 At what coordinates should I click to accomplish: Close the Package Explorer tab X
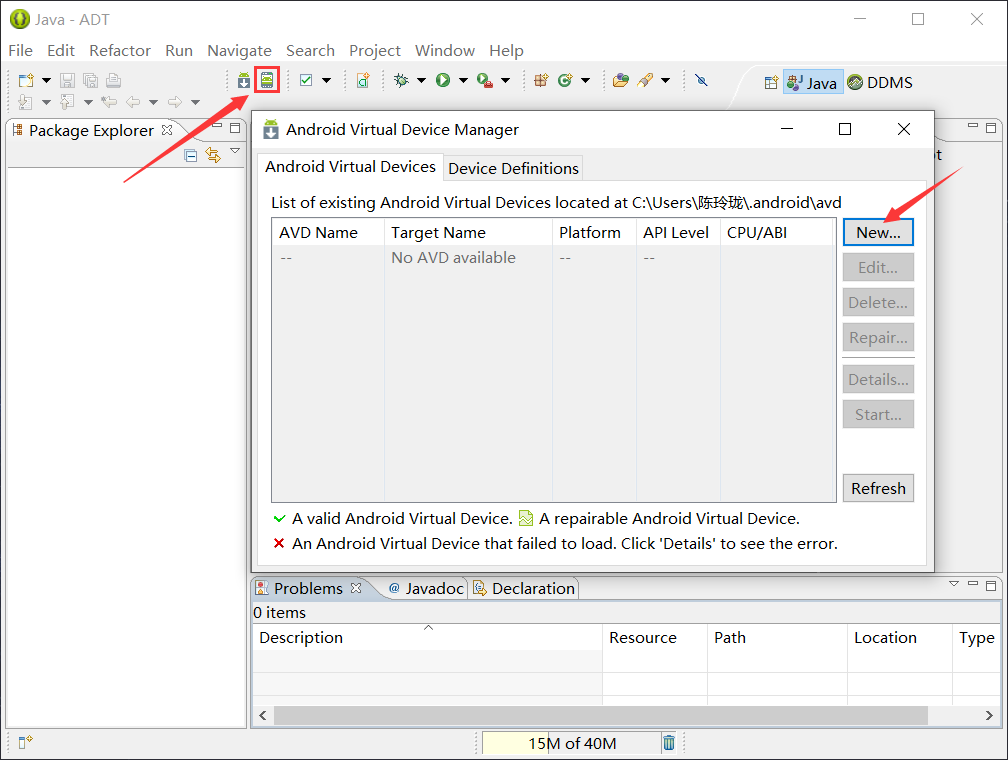(x=167, y=130)
